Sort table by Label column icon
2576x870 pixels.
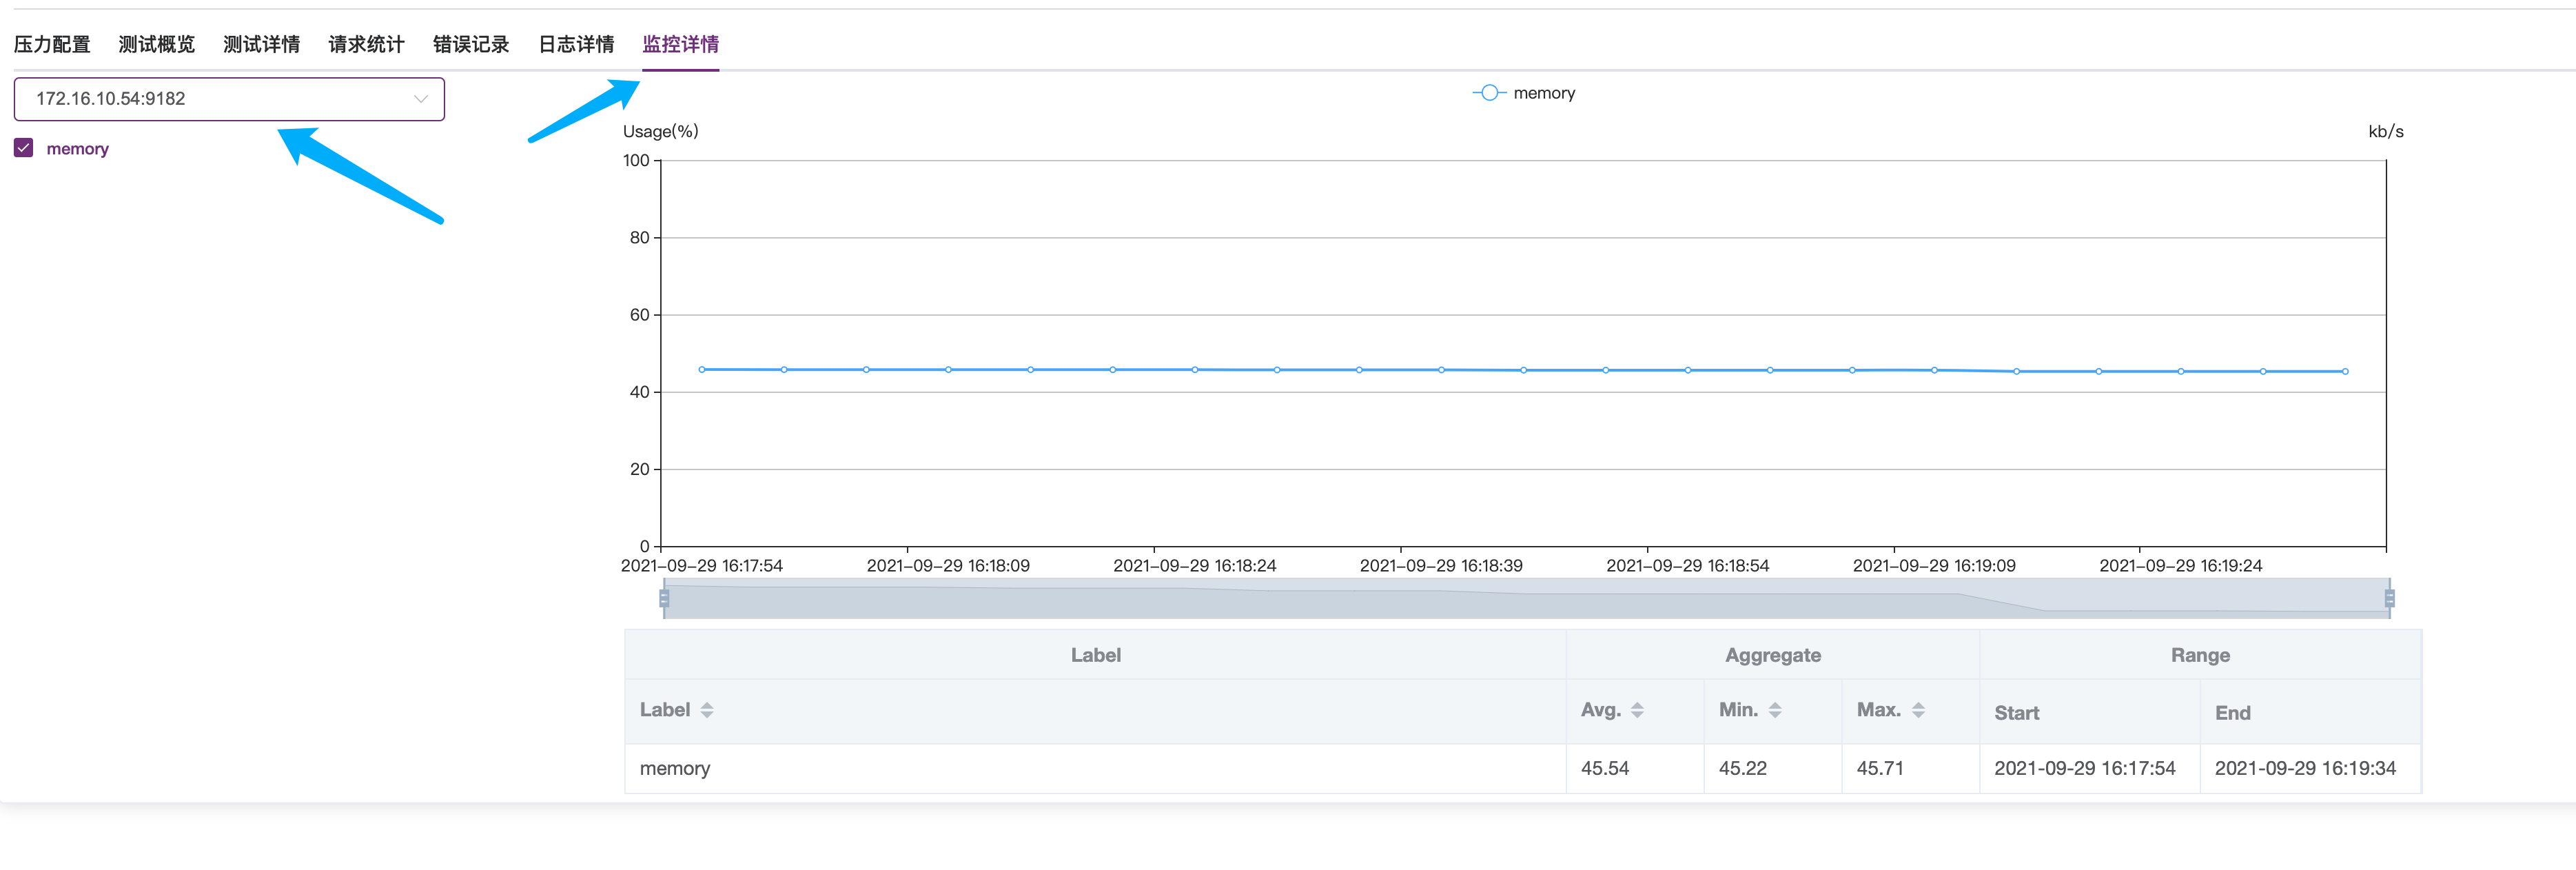(707, 710)
